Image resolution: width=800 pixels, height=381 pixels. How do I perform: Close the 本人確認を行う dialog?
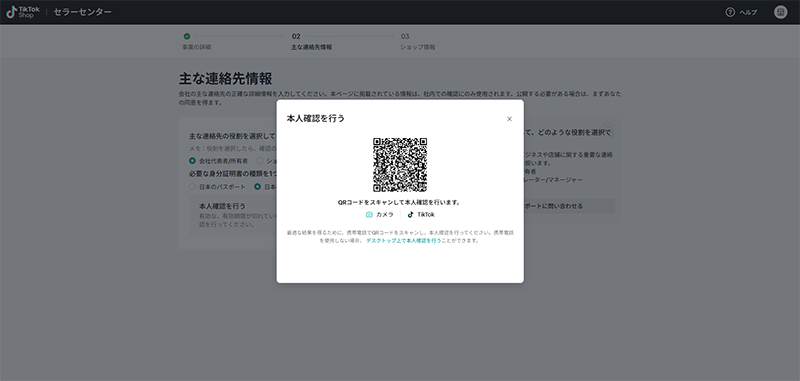(x=509, y=119)
